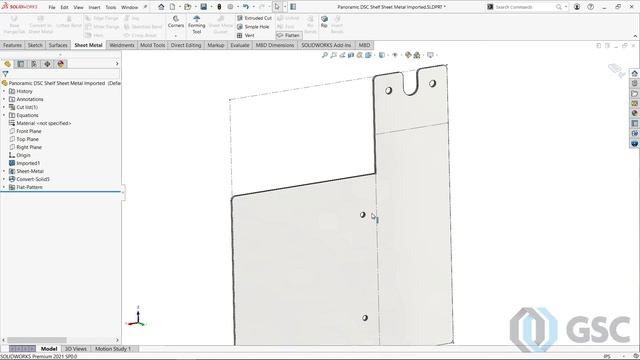
Task: Open the DimXpertManager tab
Action: click(47, 64)
